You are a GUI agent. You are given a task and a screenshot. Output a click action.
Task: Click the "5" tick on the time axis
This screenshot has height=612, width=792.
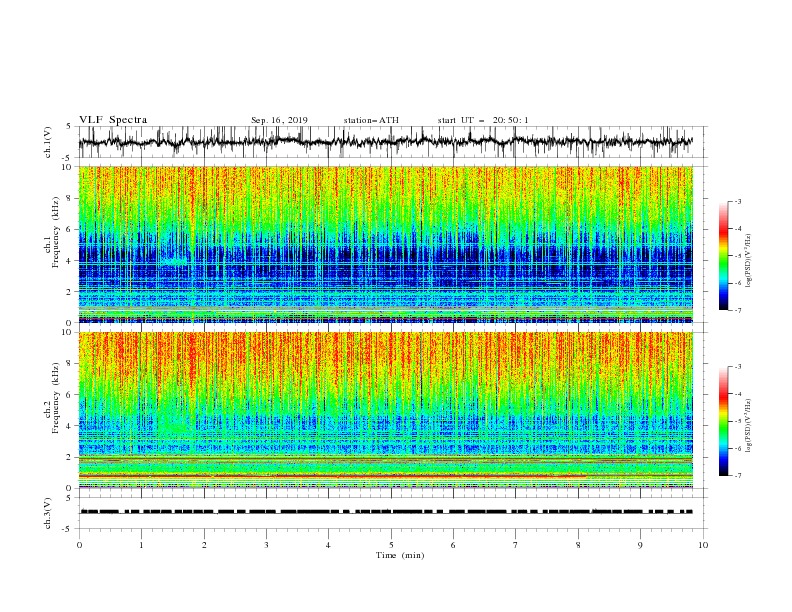tap(391, 545)
